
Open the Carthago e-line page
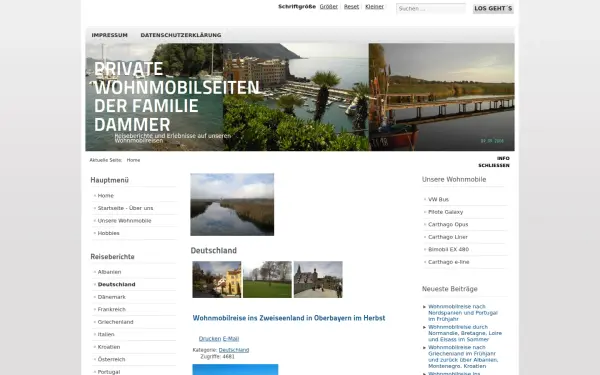coord(448,262)
